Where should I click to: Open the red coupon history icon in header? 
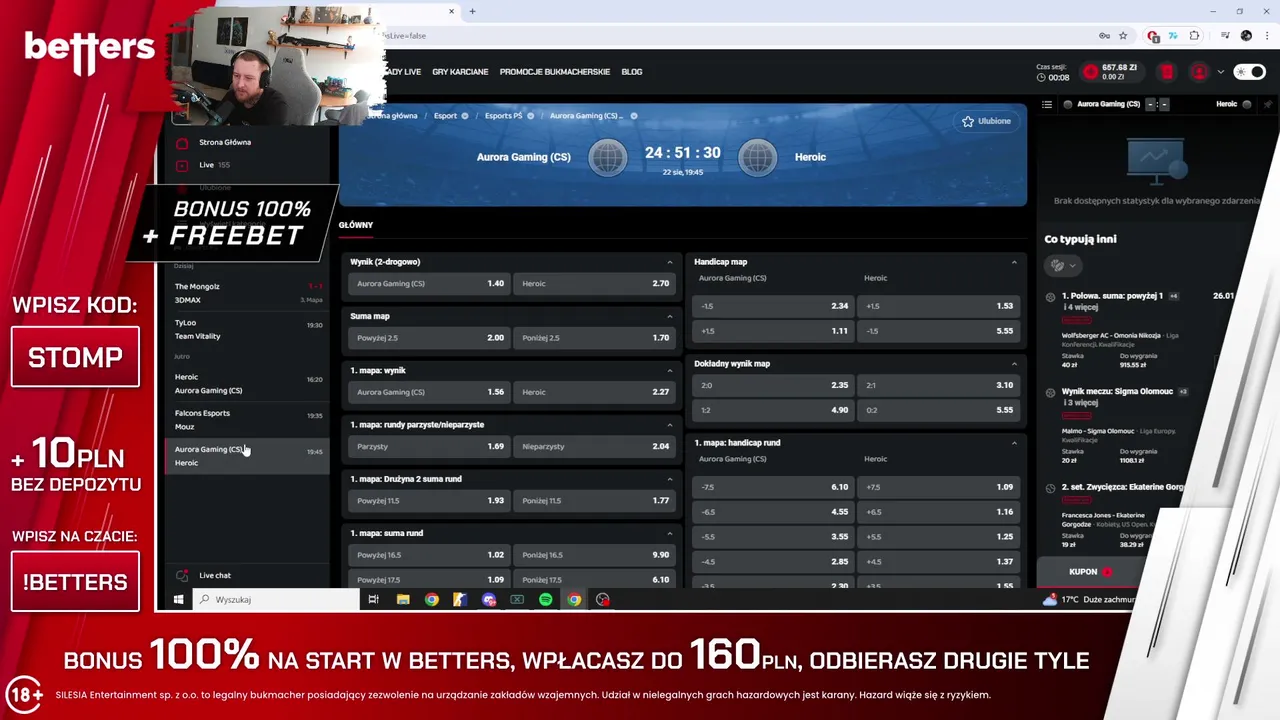coord(1167,72)
